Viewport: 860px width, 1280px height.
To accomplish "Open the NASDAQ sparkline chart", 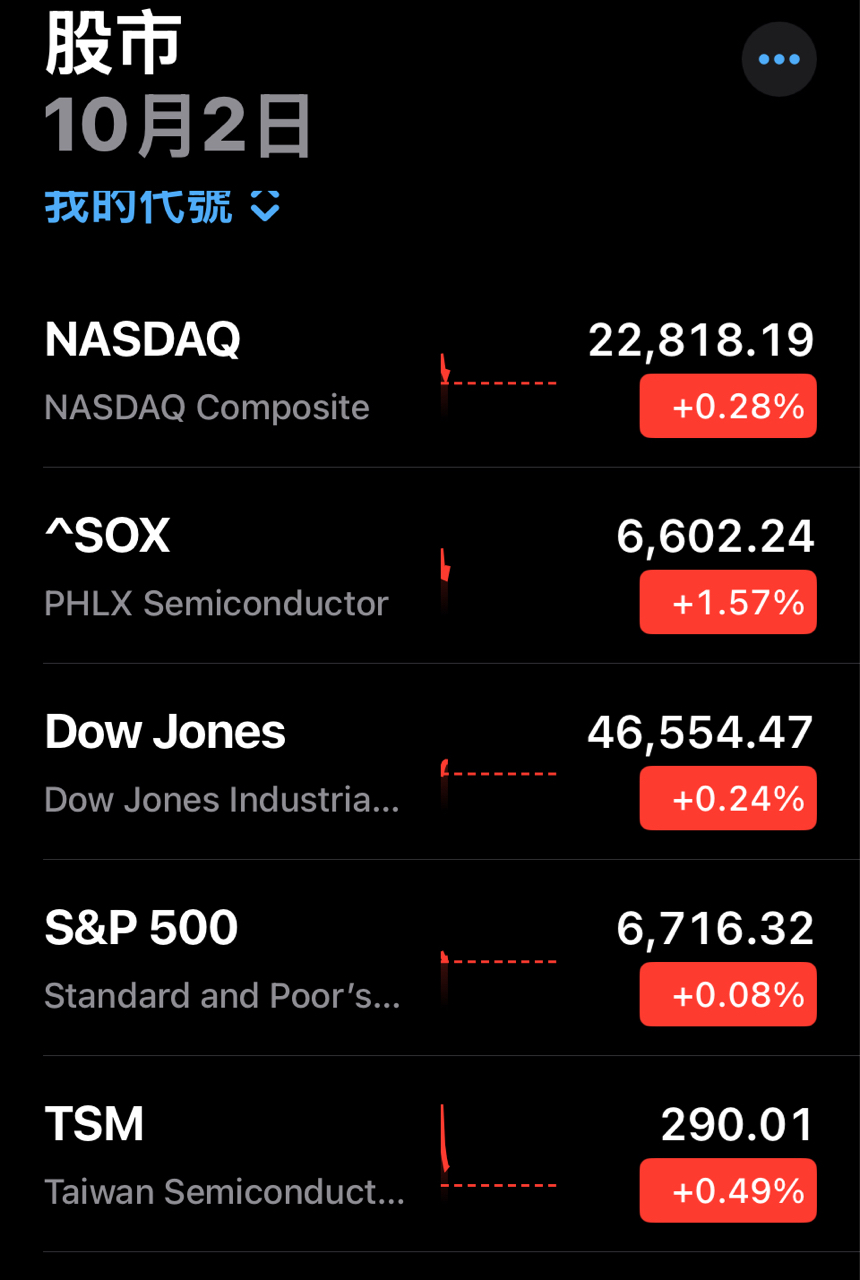I will point(497,378).
